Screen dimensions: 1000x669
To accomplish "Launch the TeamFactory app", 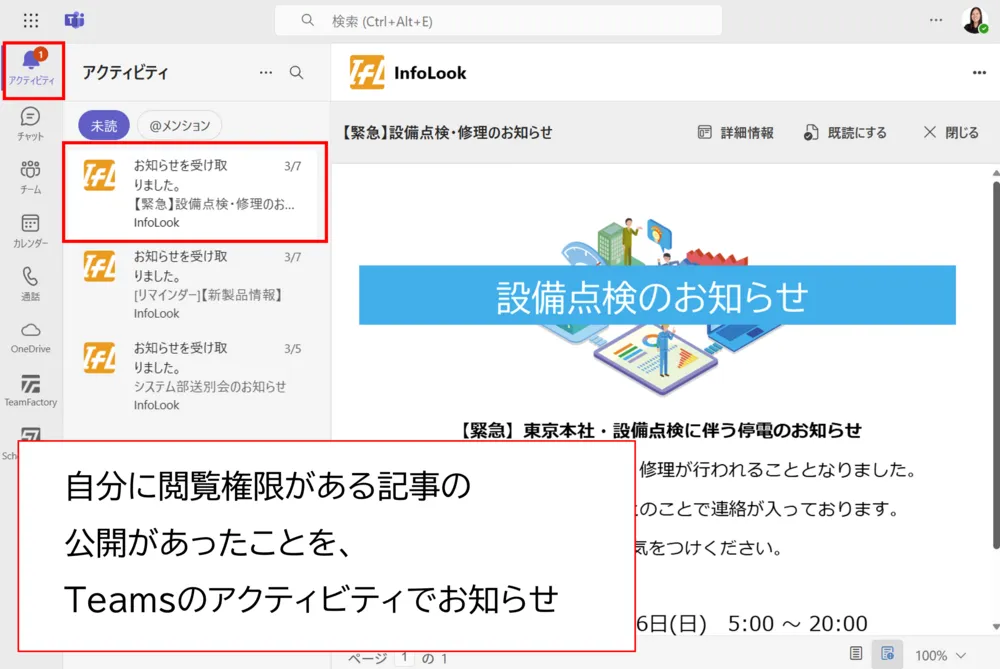I will click(31, 391).
